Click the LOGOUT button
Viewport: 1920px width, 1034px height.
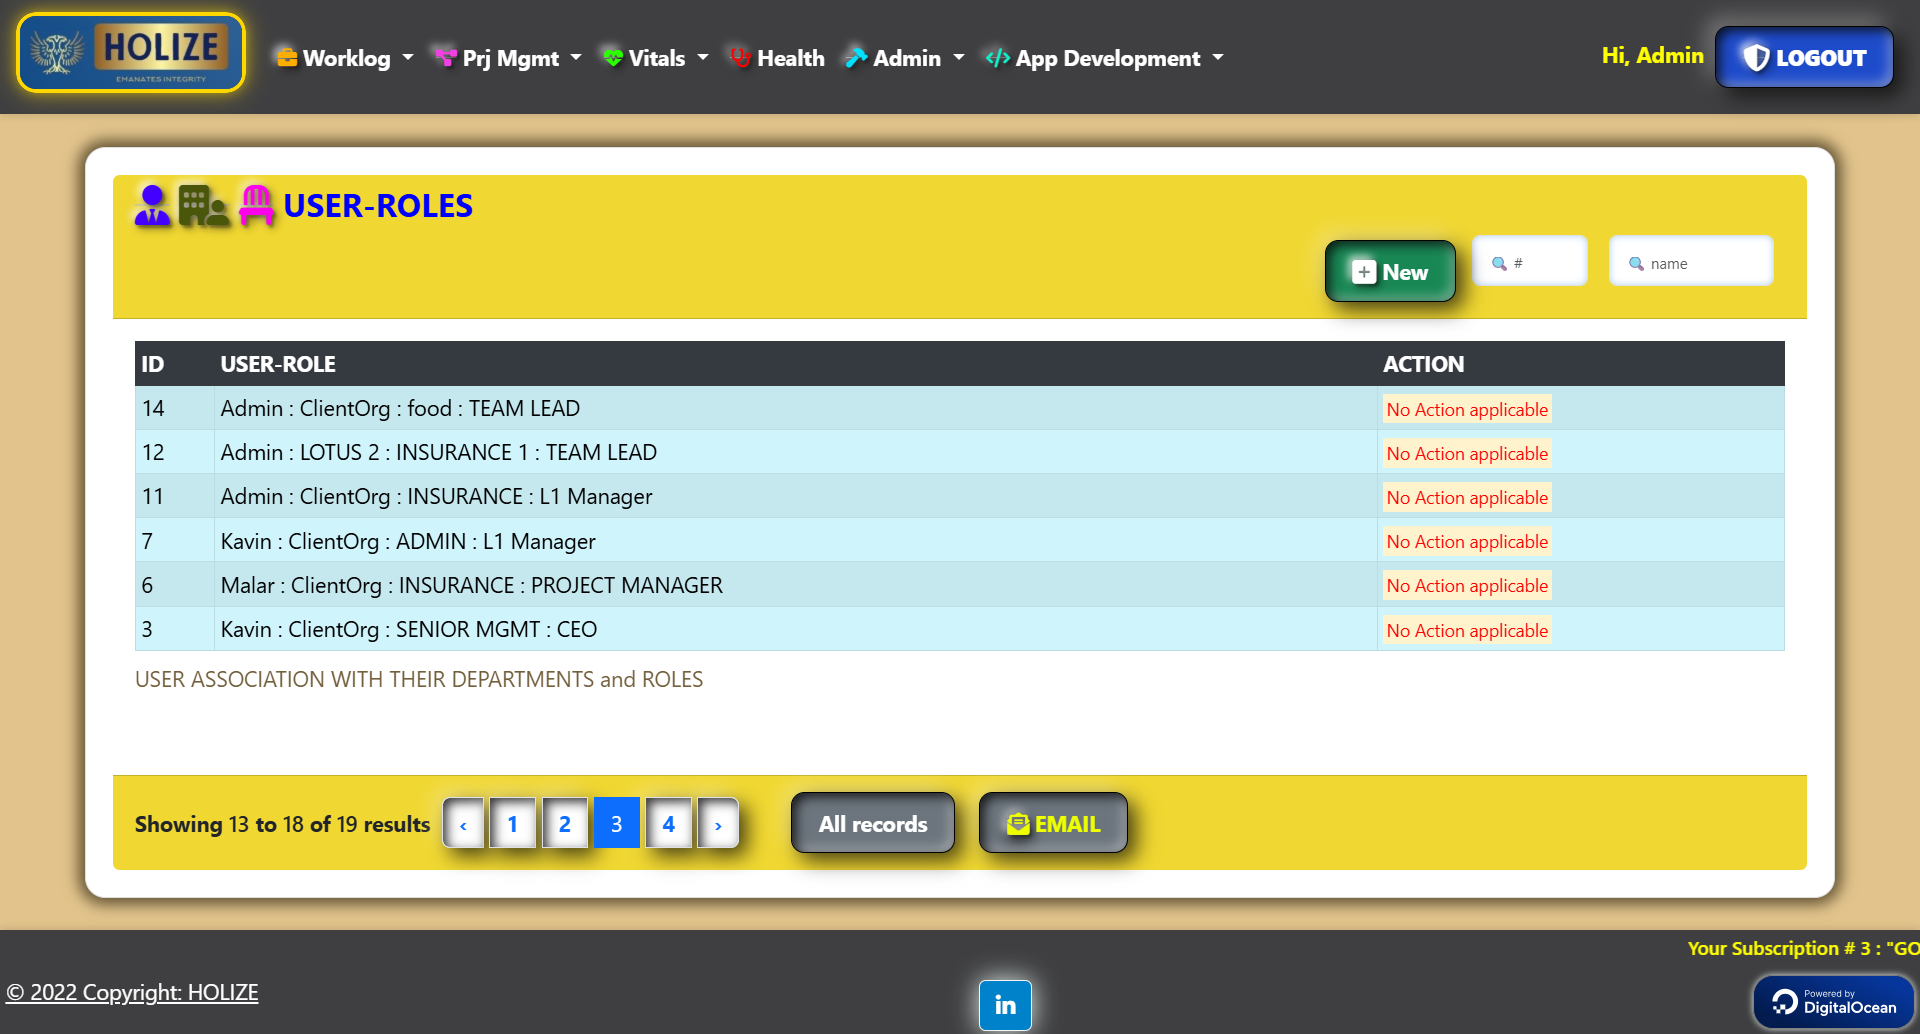point(1804,57)
